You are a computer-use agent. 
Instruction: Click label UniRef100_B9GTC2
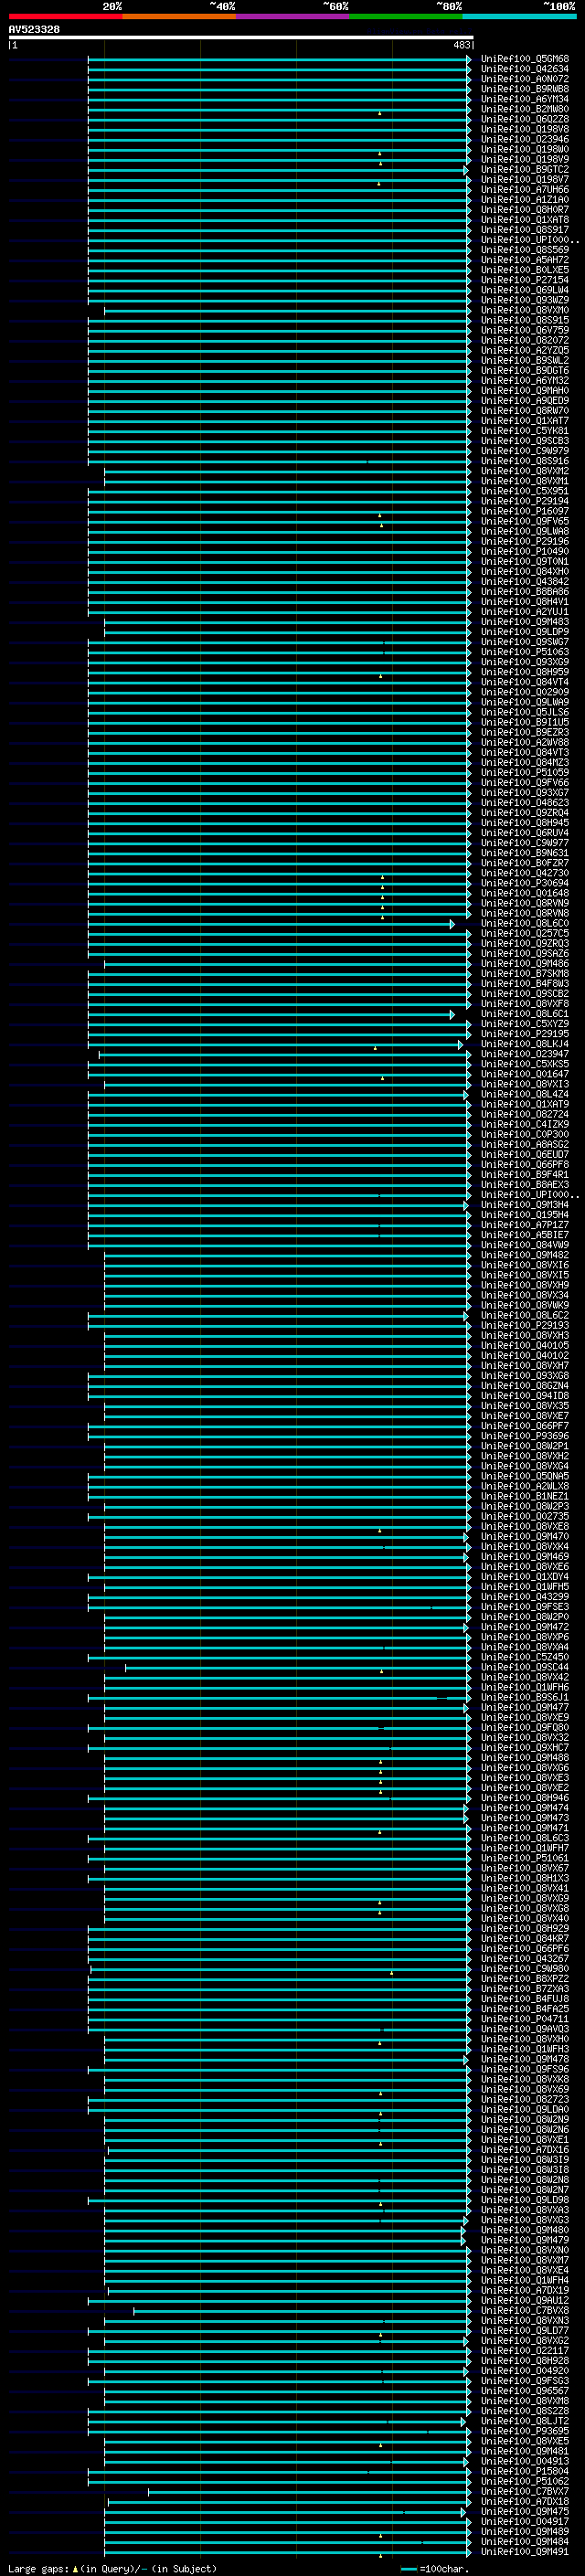[525, 170]
